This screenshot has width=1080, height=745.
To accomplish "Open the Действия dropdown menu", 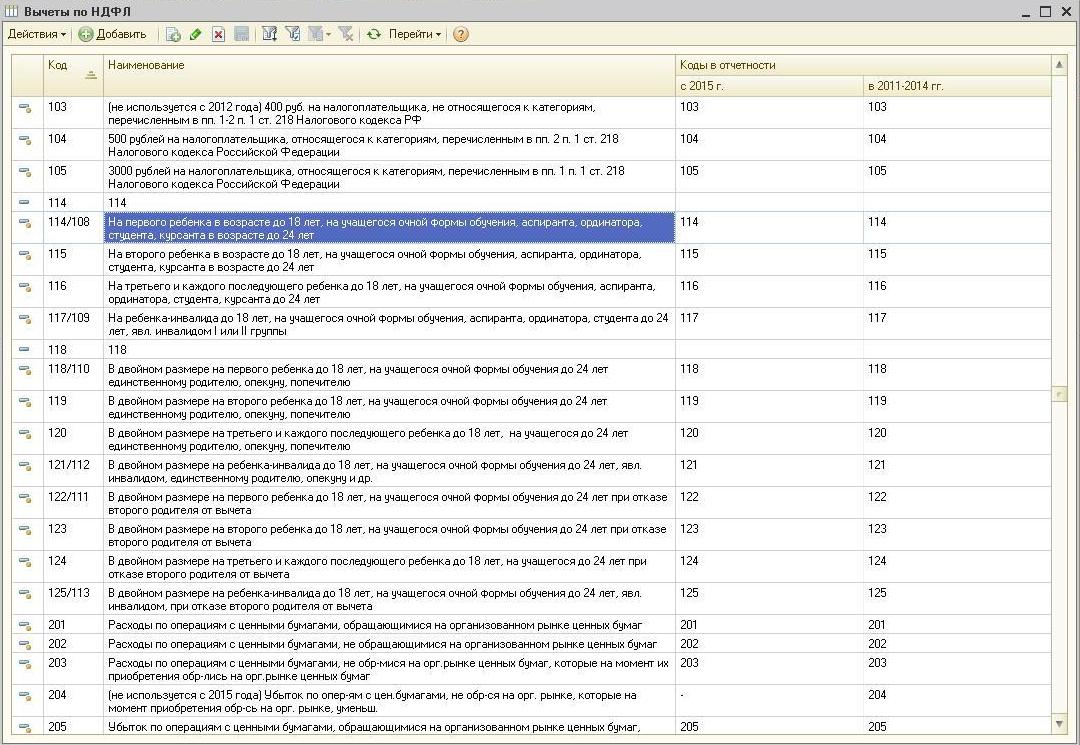I will tap(36, 34).
